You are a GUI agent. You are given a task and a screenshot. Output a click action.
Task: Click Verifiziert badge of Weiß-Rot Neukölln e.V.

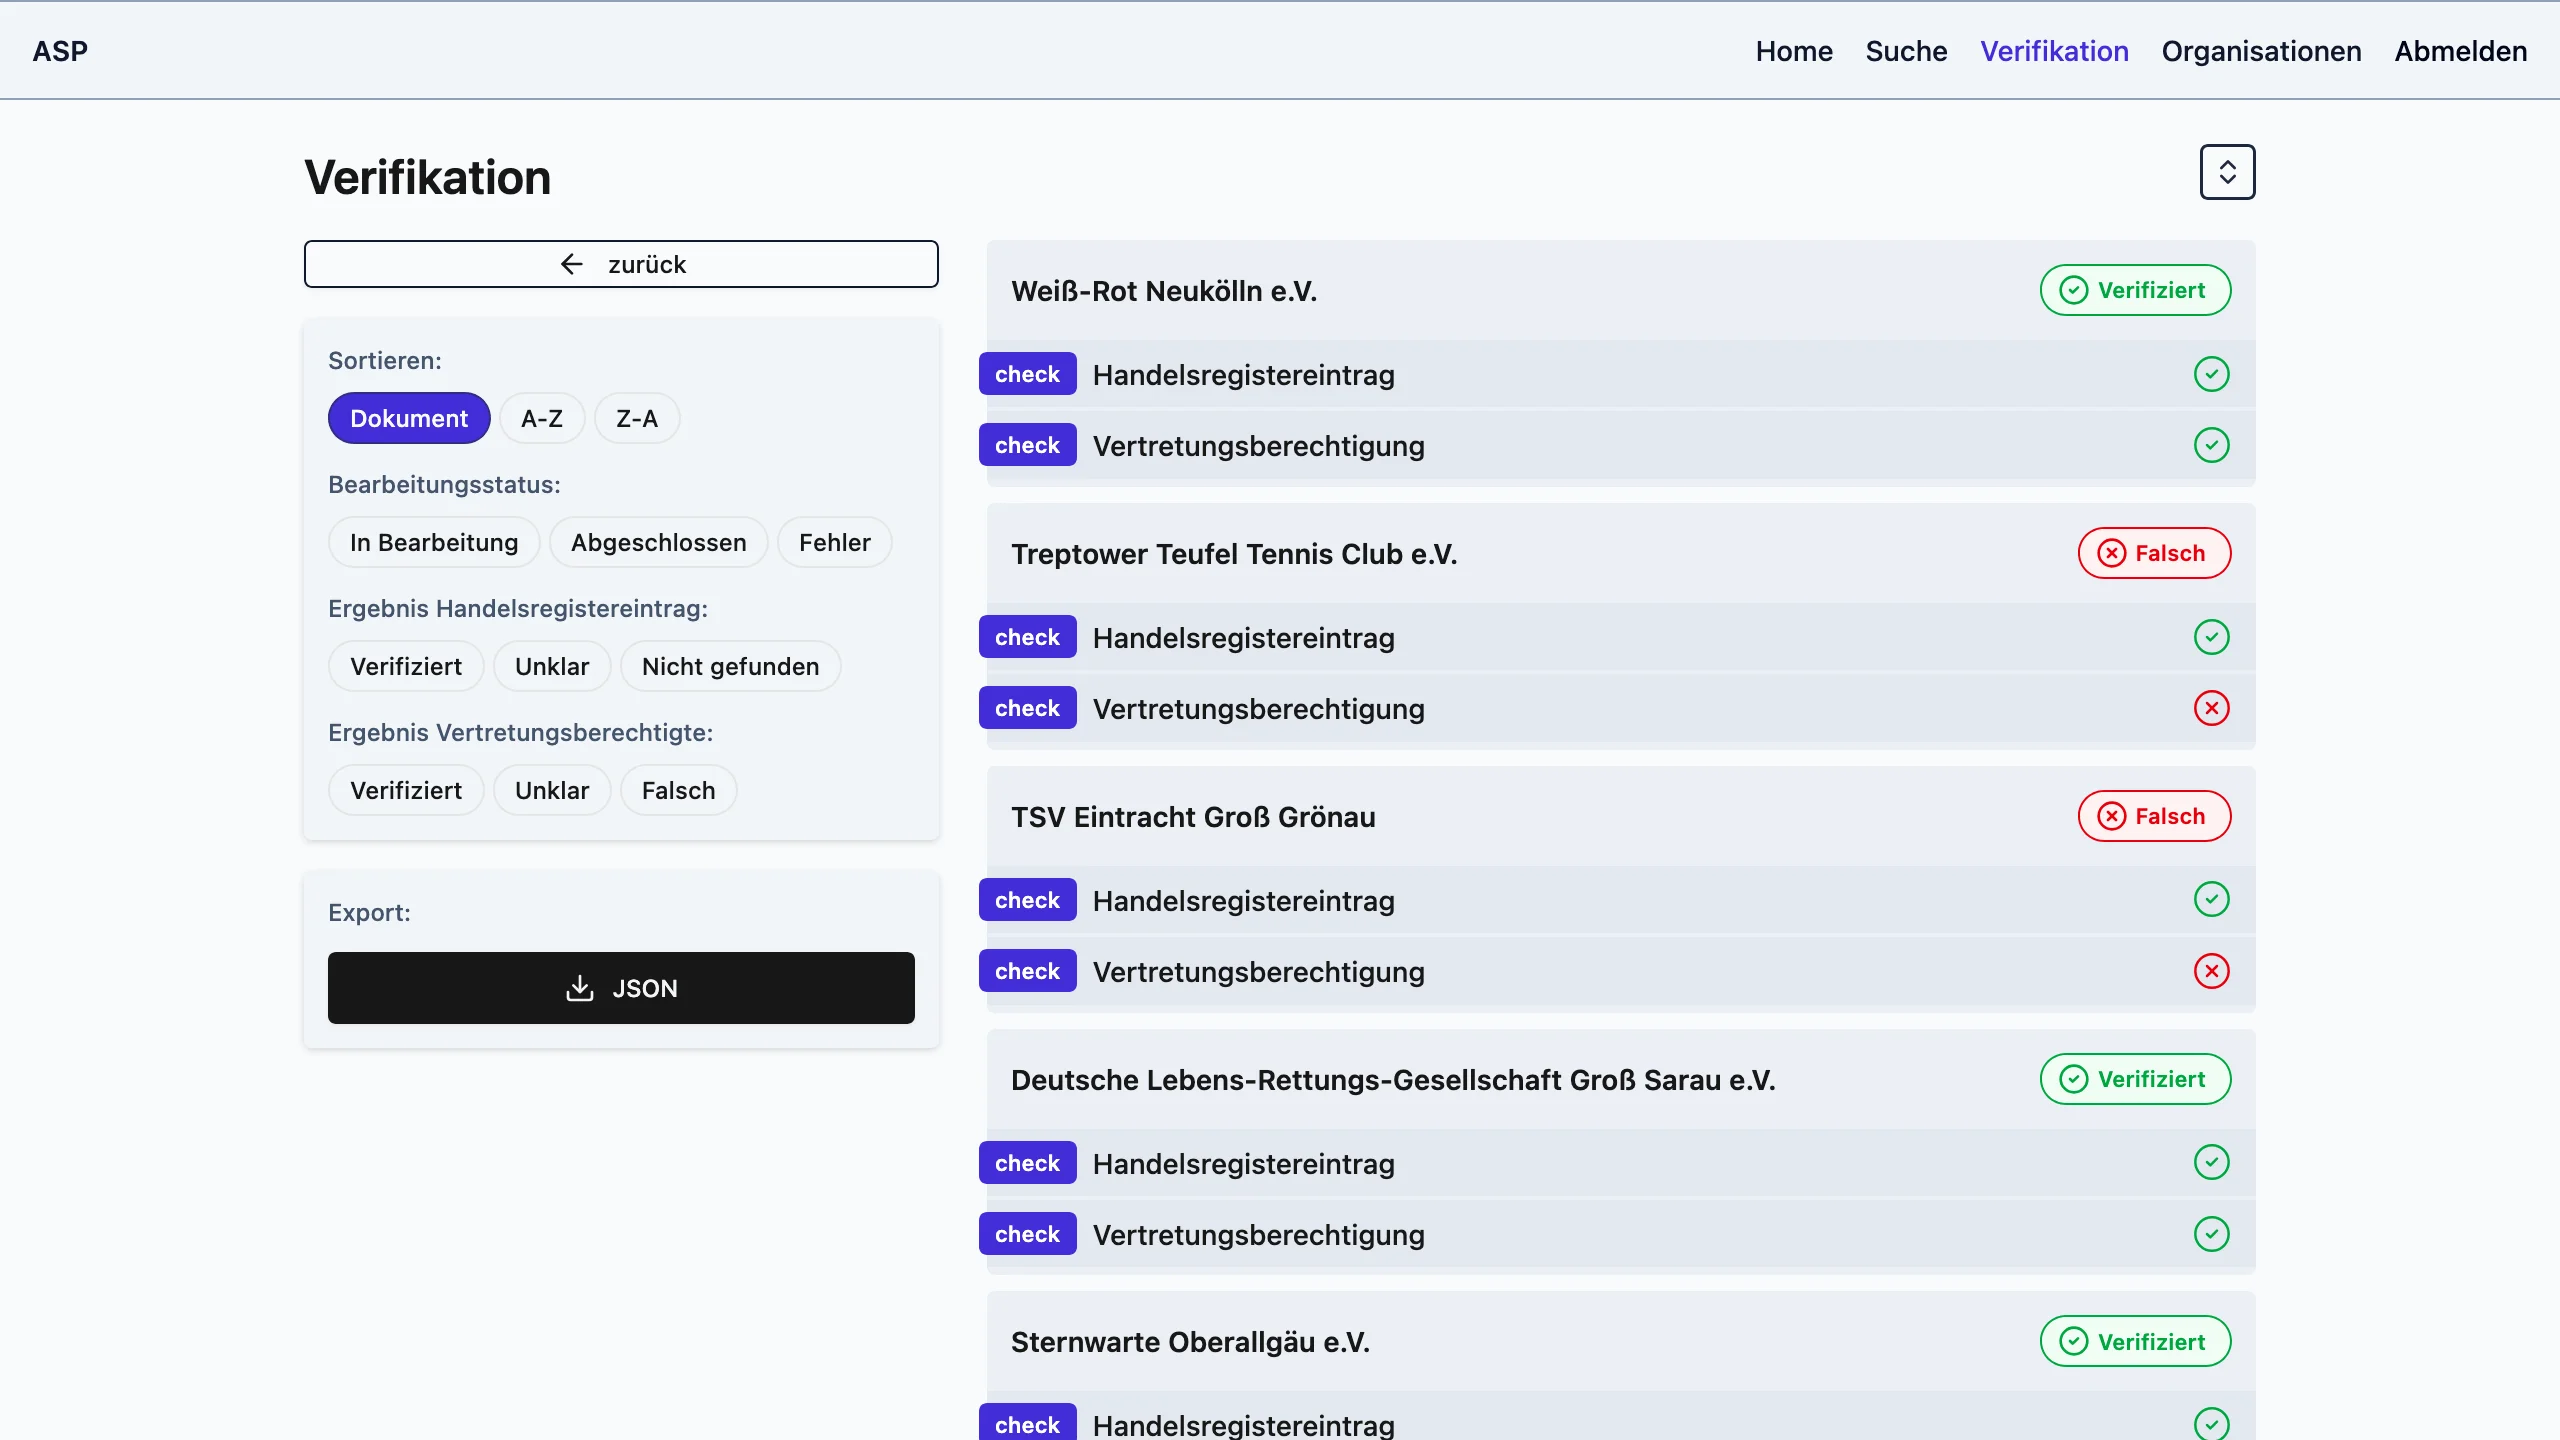point(2135,290)
